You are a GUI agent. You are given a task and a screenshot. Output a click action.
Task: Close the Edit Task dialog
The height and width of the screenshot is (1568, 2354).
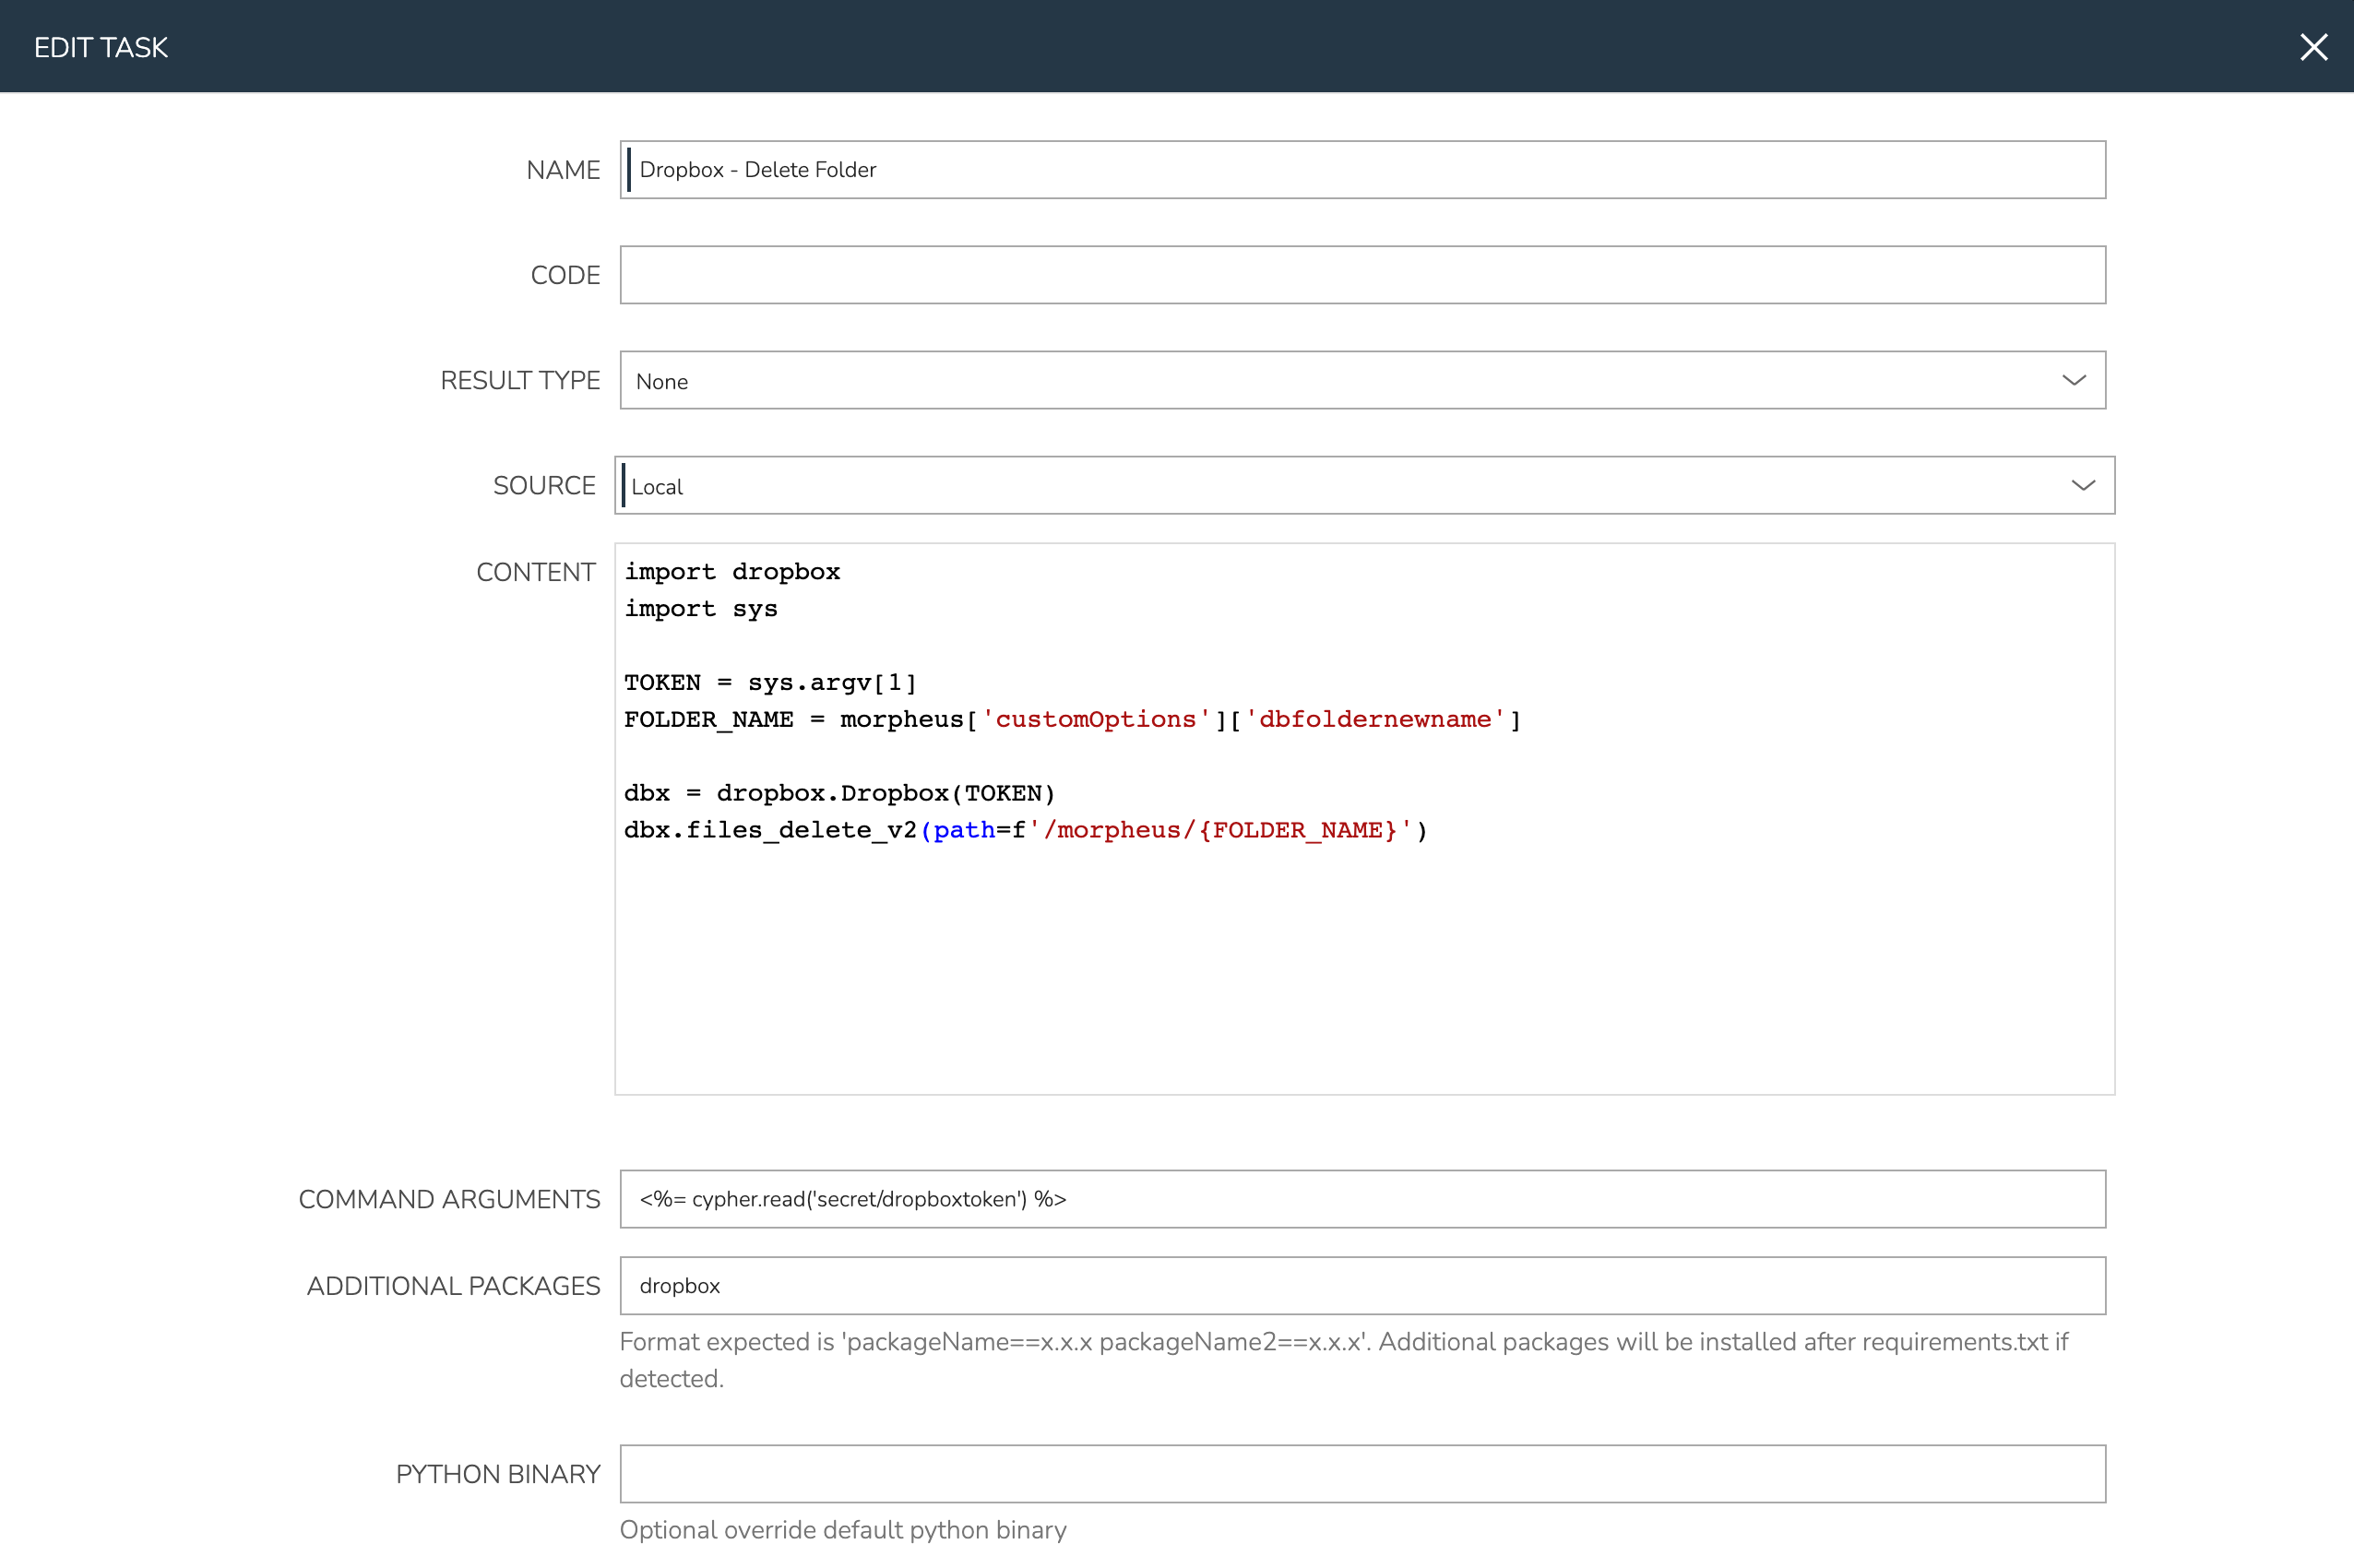2313,47
